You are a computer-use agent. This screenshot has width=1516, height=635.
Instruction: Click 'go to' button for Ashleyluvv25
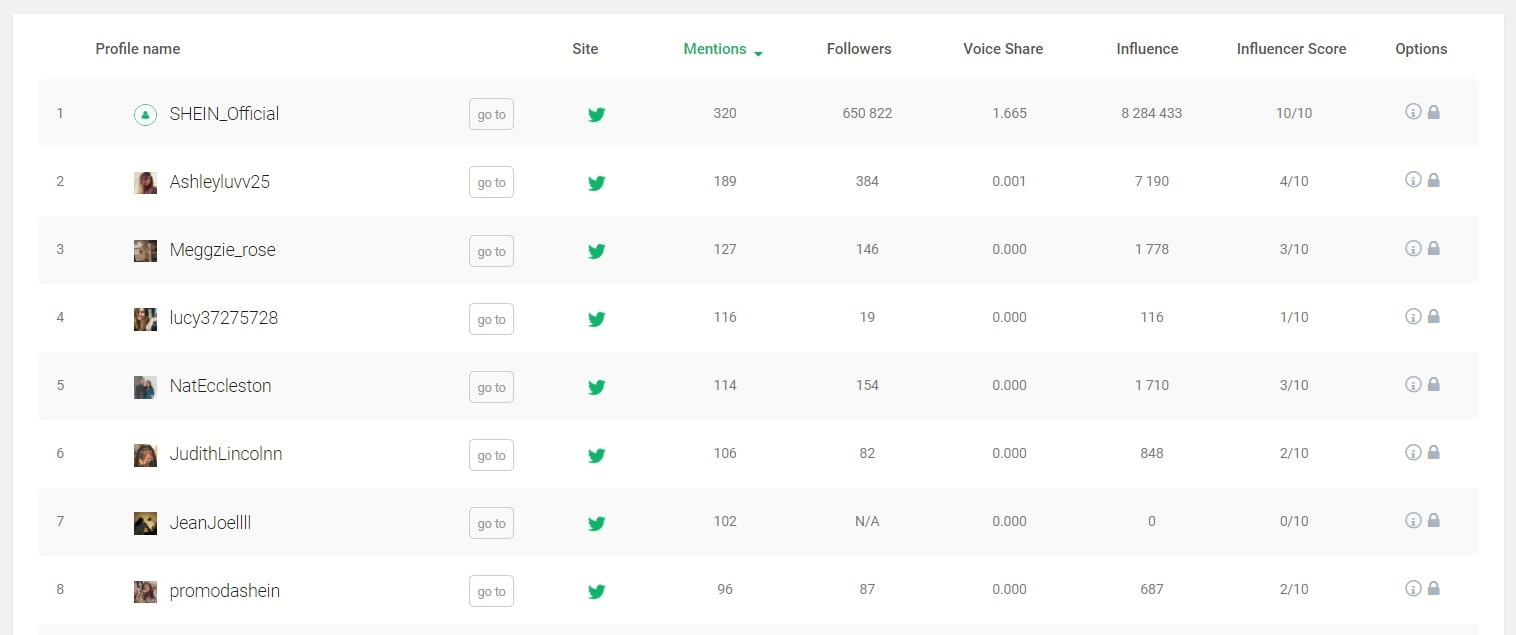pos(491,182)
